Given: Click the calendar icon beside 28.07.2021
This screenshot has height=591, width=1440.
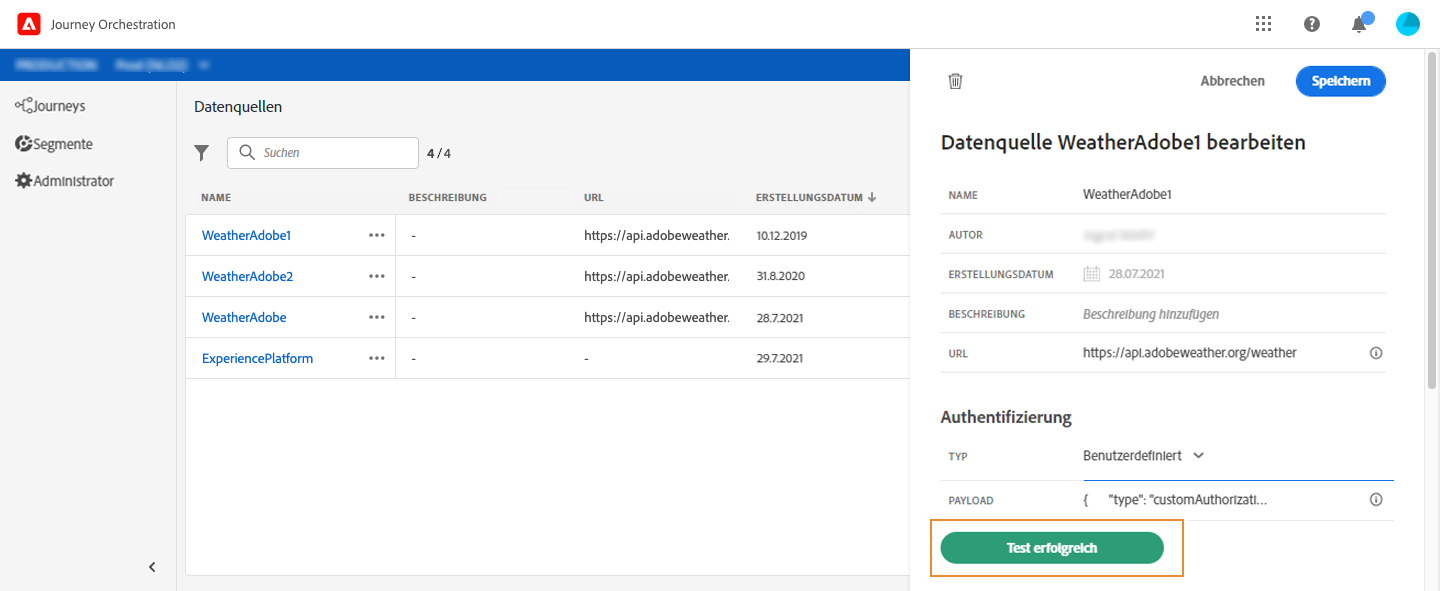Looking at the screenshot, I should coord(1092,274).
